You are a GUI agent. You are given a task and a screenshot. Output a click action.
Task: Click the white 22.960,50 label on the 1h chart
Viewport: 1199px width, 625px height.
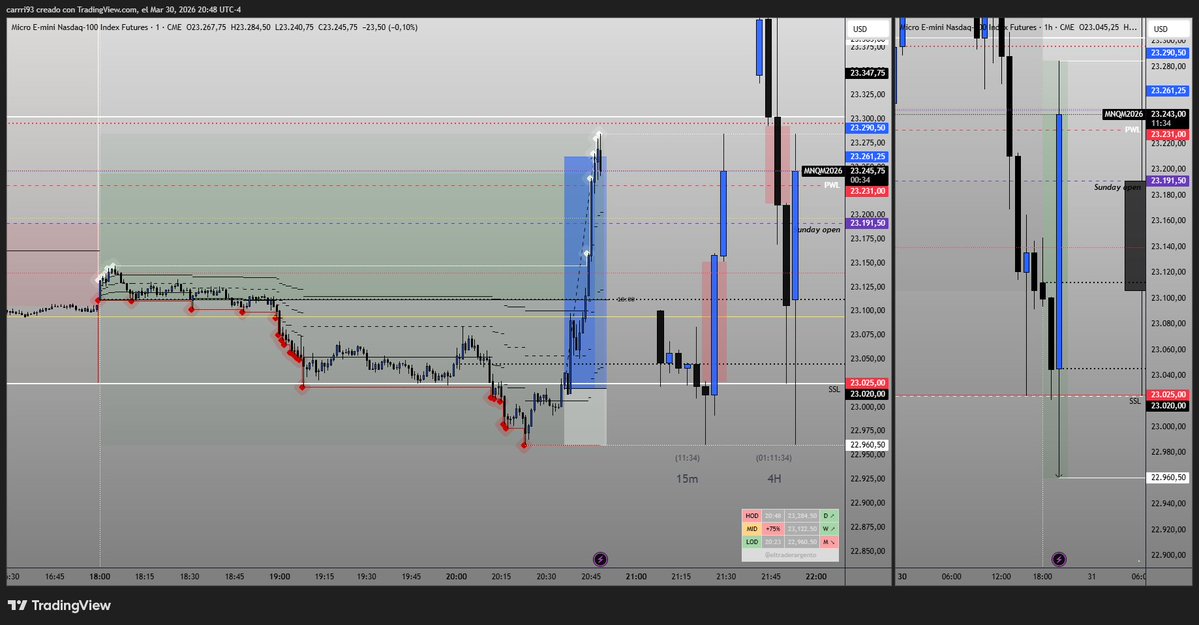pos(1168,477)
